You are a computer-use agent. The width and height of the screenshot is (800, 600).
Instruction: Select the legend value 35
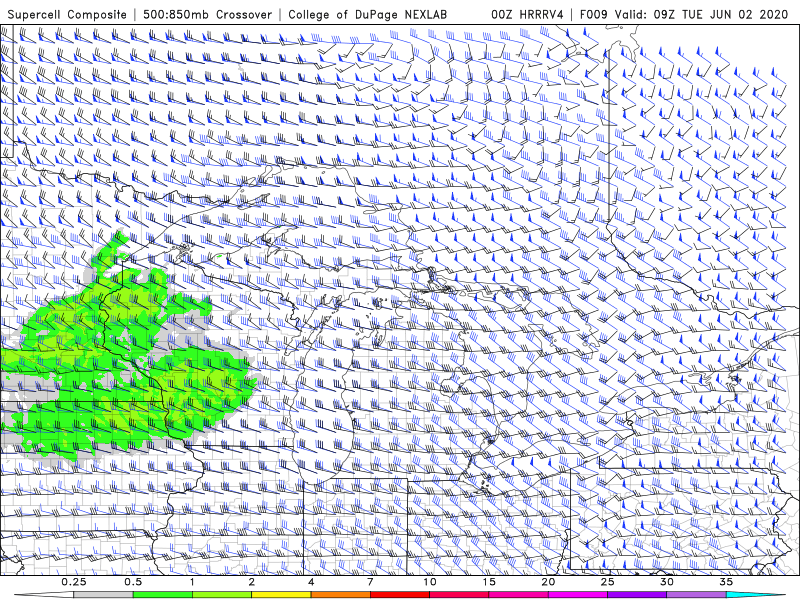pyautogui.click(x=726, y=582)
